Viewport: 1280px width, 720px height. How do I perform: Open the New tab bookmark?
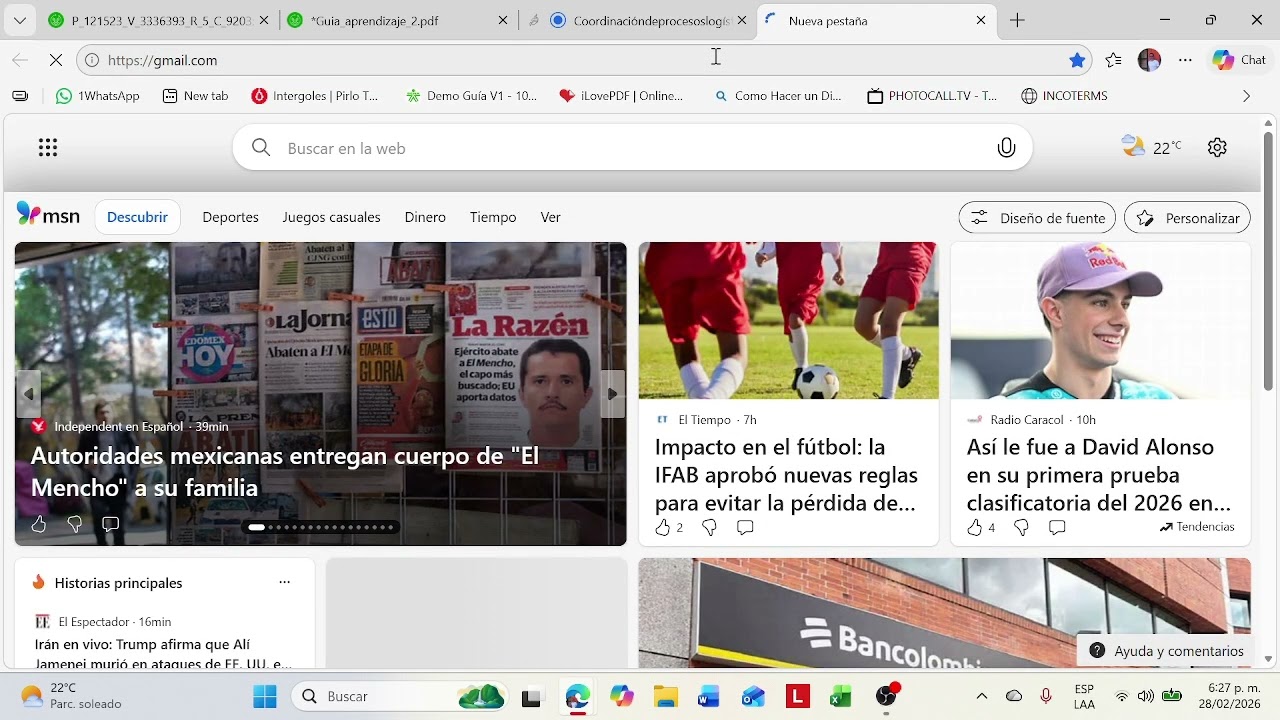point(195,96)
